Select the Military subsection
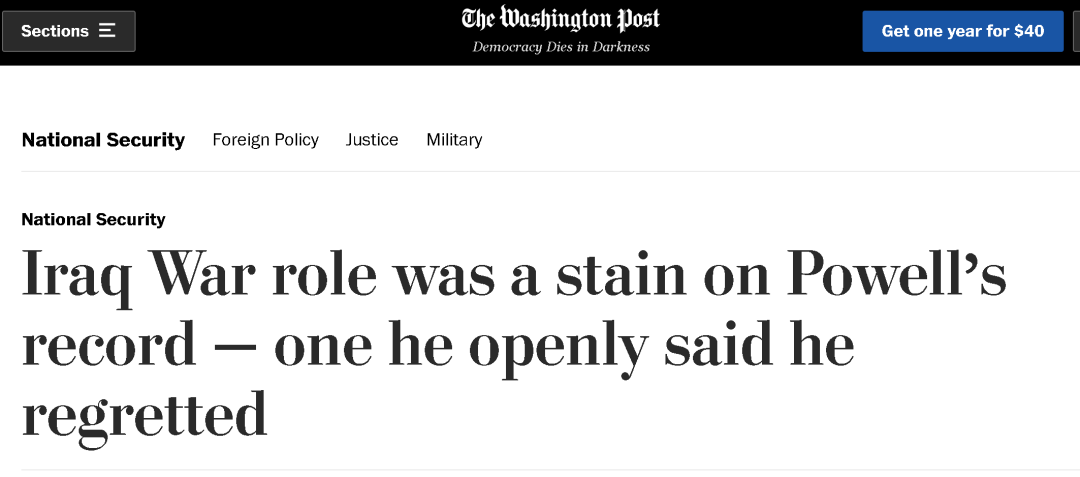The image size is (1080, 477). pyautogui.click(x=454, y=140)
